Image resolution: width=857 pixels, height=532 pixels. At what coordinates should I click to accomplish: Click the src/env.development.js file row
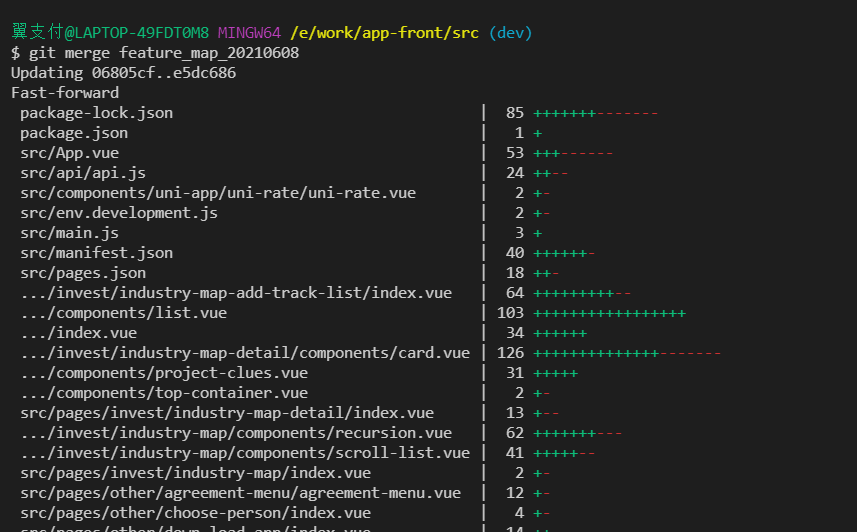point(119,213)
